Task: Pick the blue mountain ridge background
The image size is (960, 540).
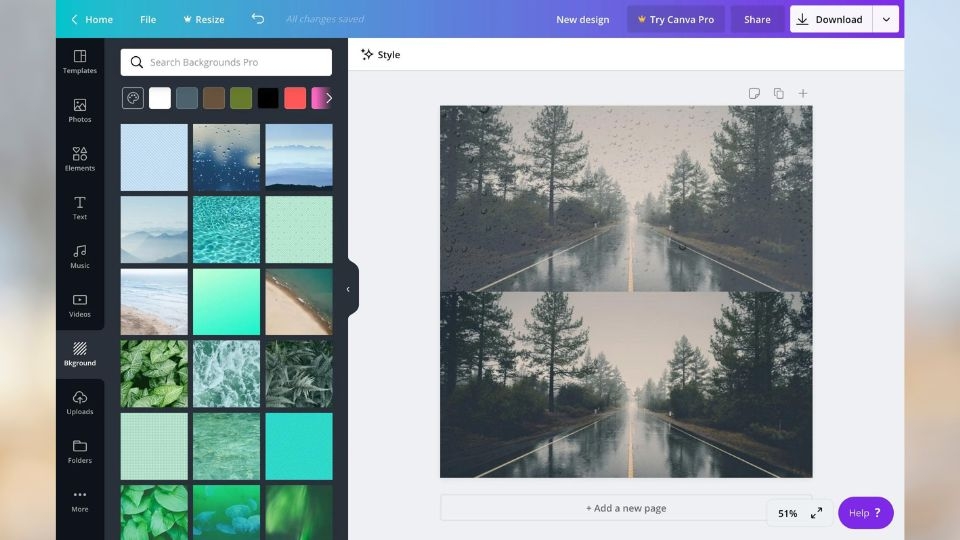Action: 299,157
